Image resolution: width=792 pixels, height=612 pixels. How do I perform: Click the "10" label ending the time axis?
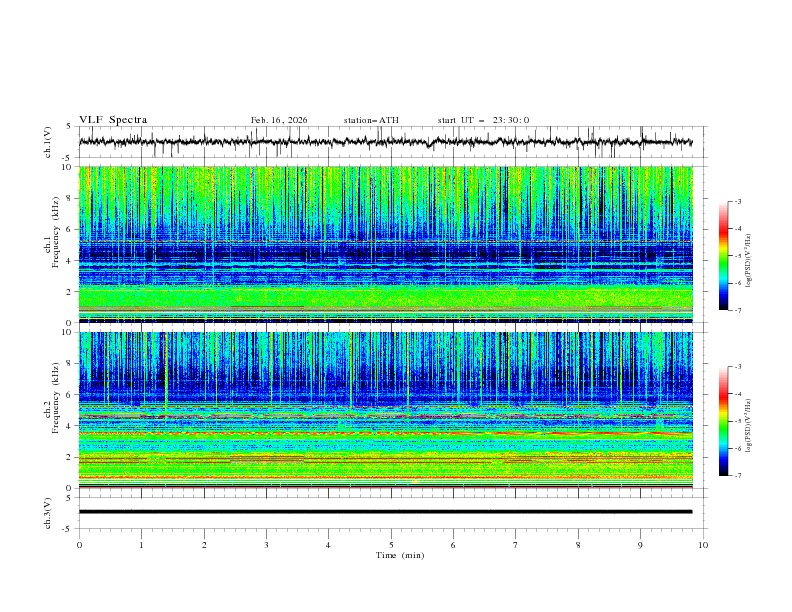click(x=703, y=545)
